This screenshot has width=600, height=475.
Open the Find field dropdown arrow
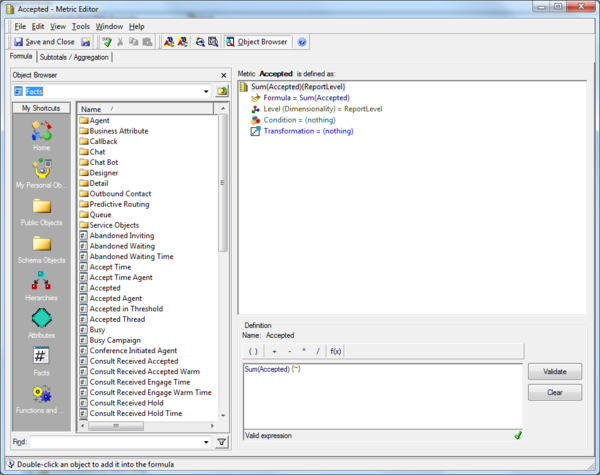point(206,441)
